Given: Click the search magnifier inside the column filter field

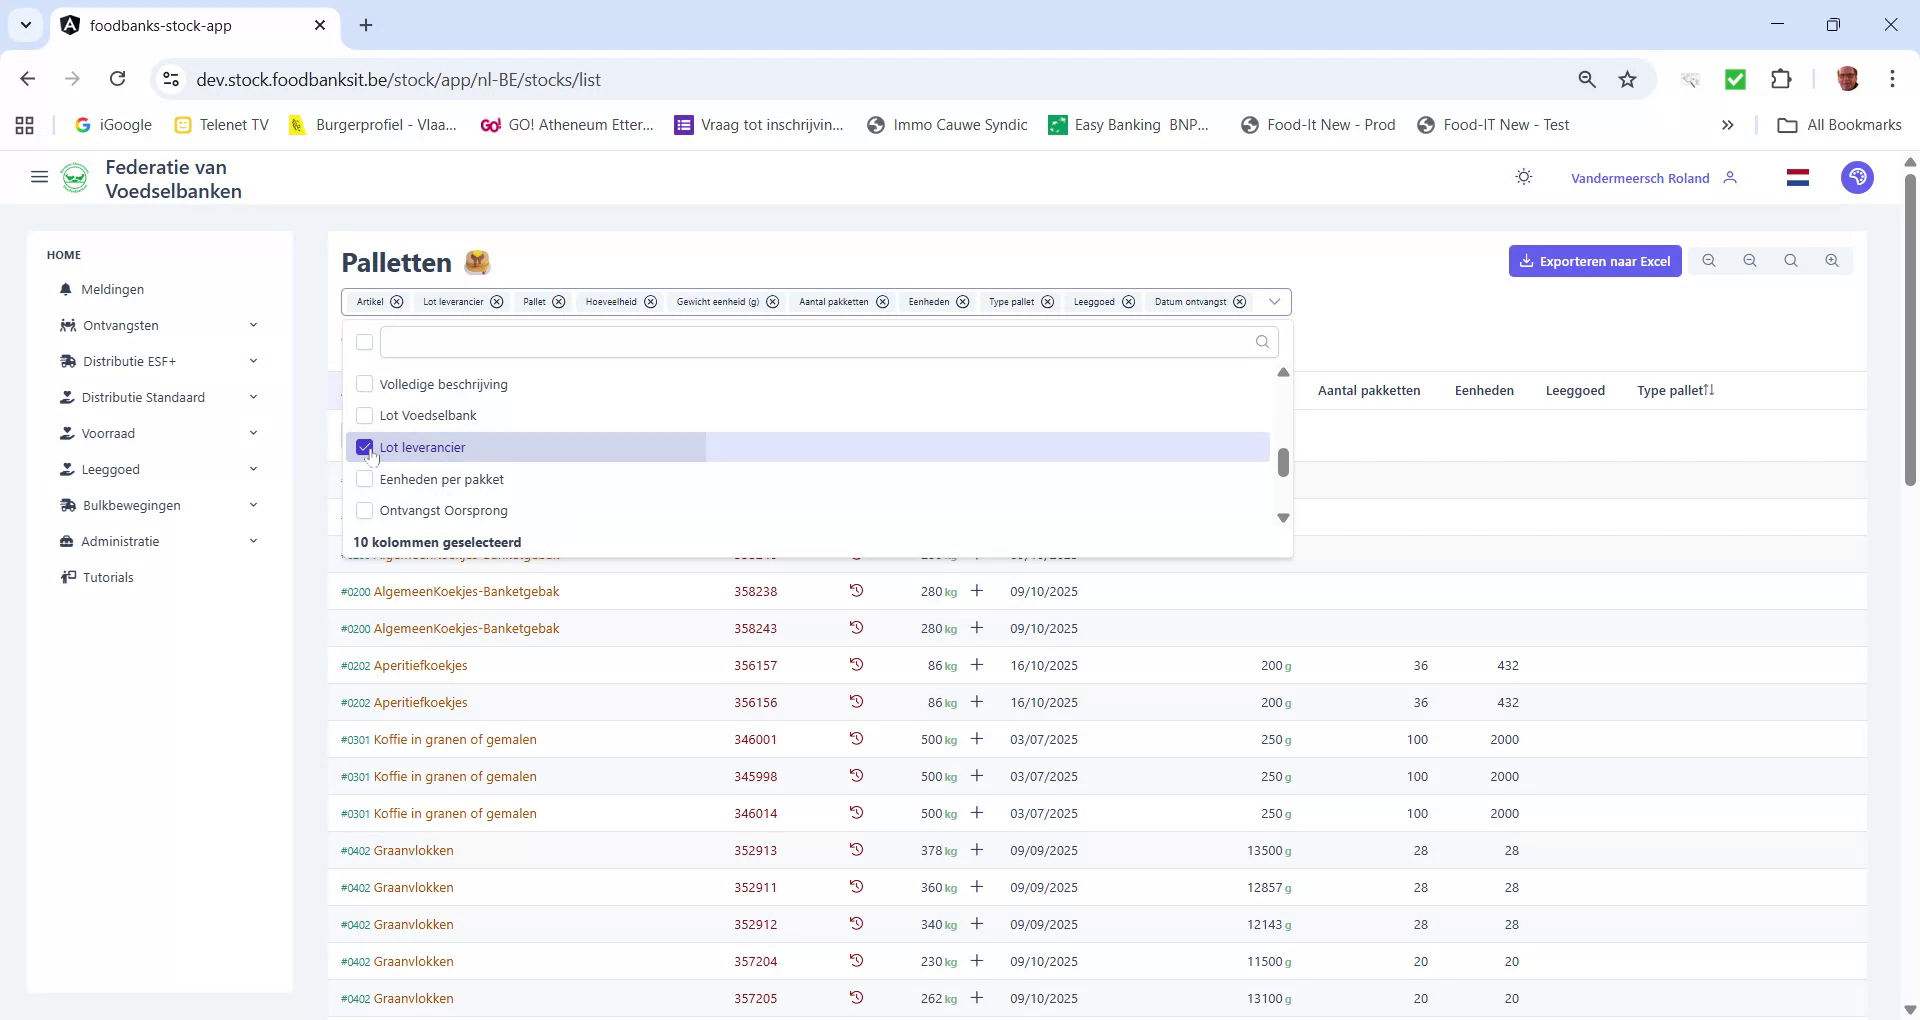Looking at the screenshot, I should pos(1262,342).
